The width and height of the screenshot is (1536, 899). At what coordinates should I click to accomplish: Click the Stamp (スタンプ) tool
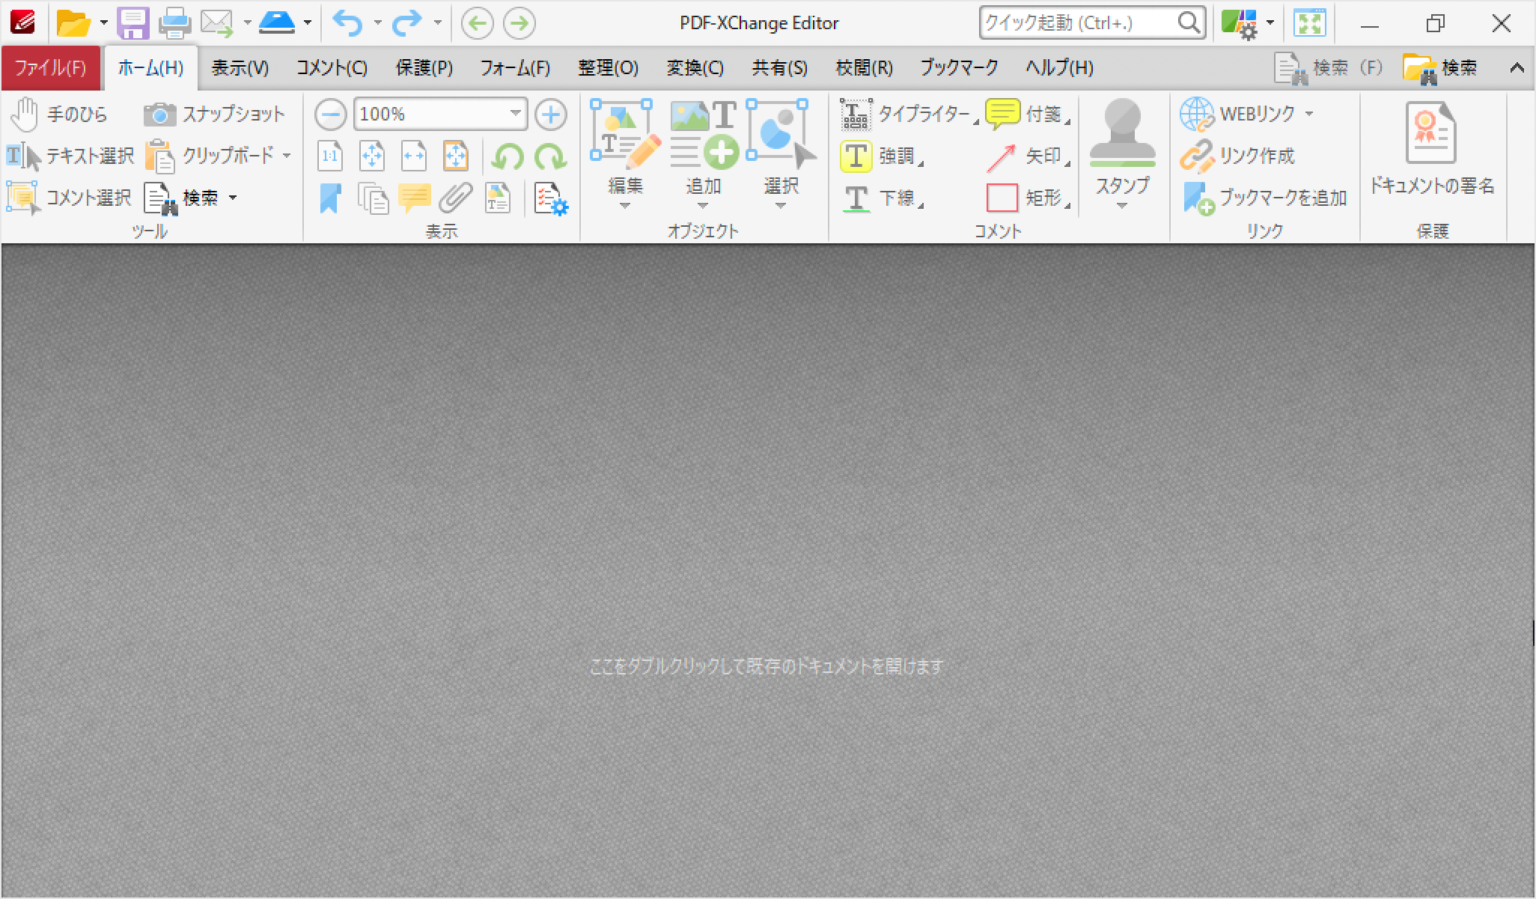(x=1122, y=150)
